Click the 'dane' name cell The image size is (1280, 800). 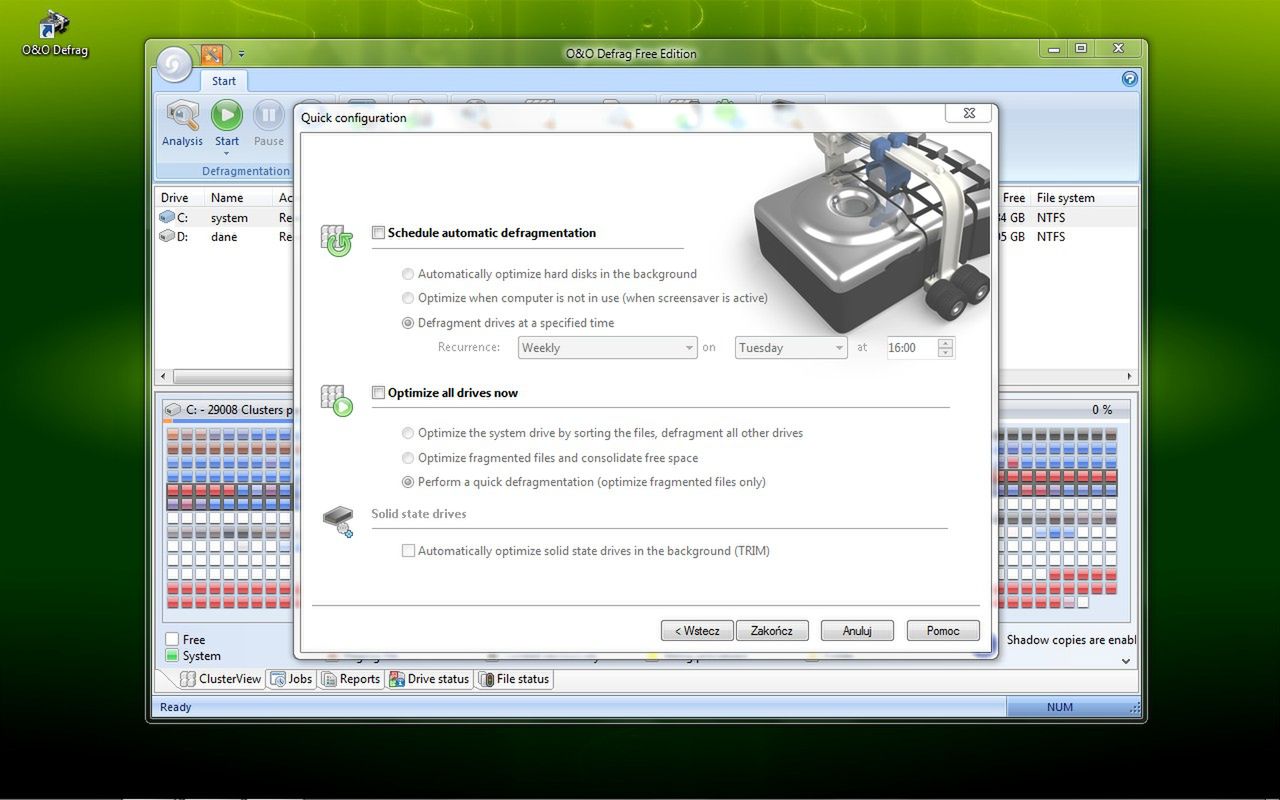(224, 237)
